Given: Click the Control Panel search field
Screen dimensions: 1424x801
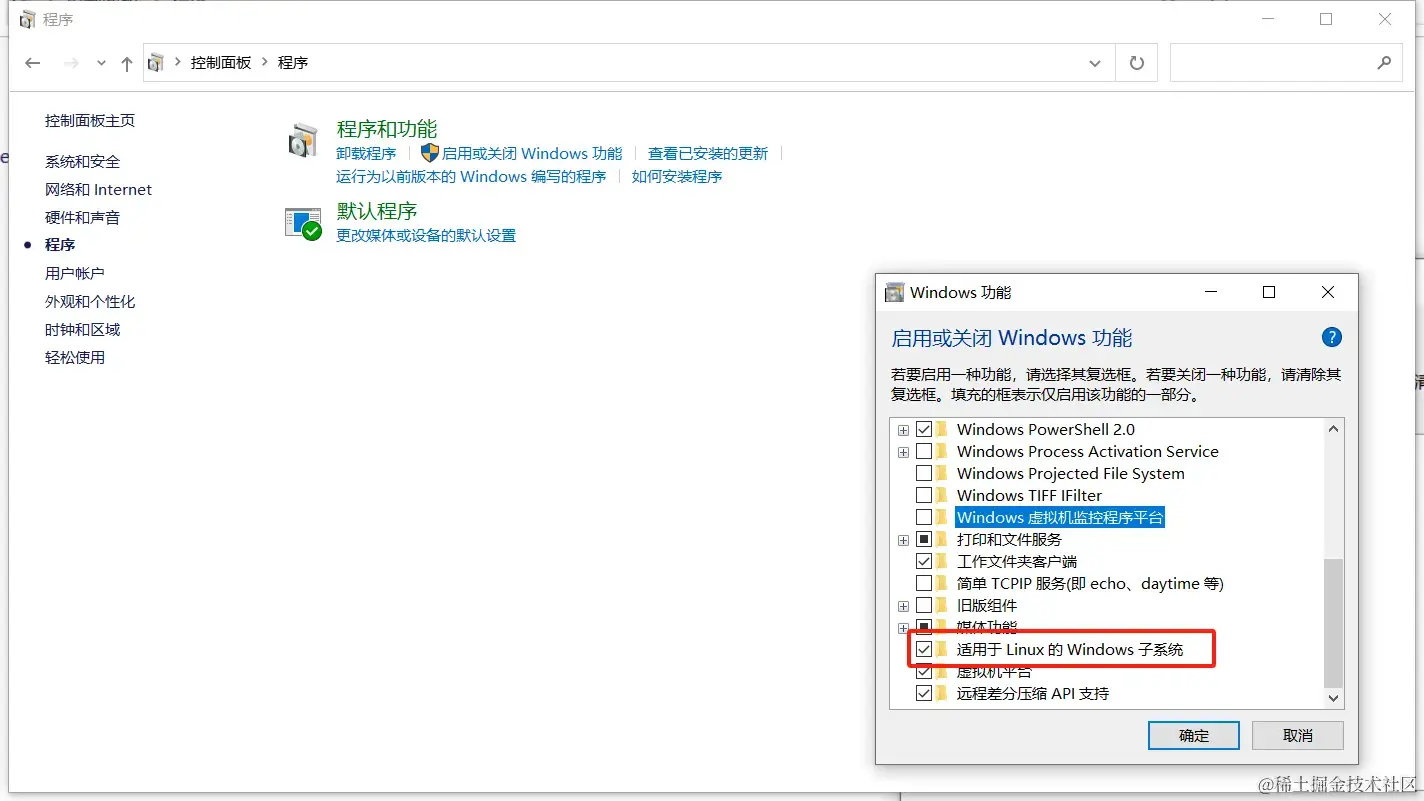Looking at the screenshot, I should click(x=1284, y=63).
